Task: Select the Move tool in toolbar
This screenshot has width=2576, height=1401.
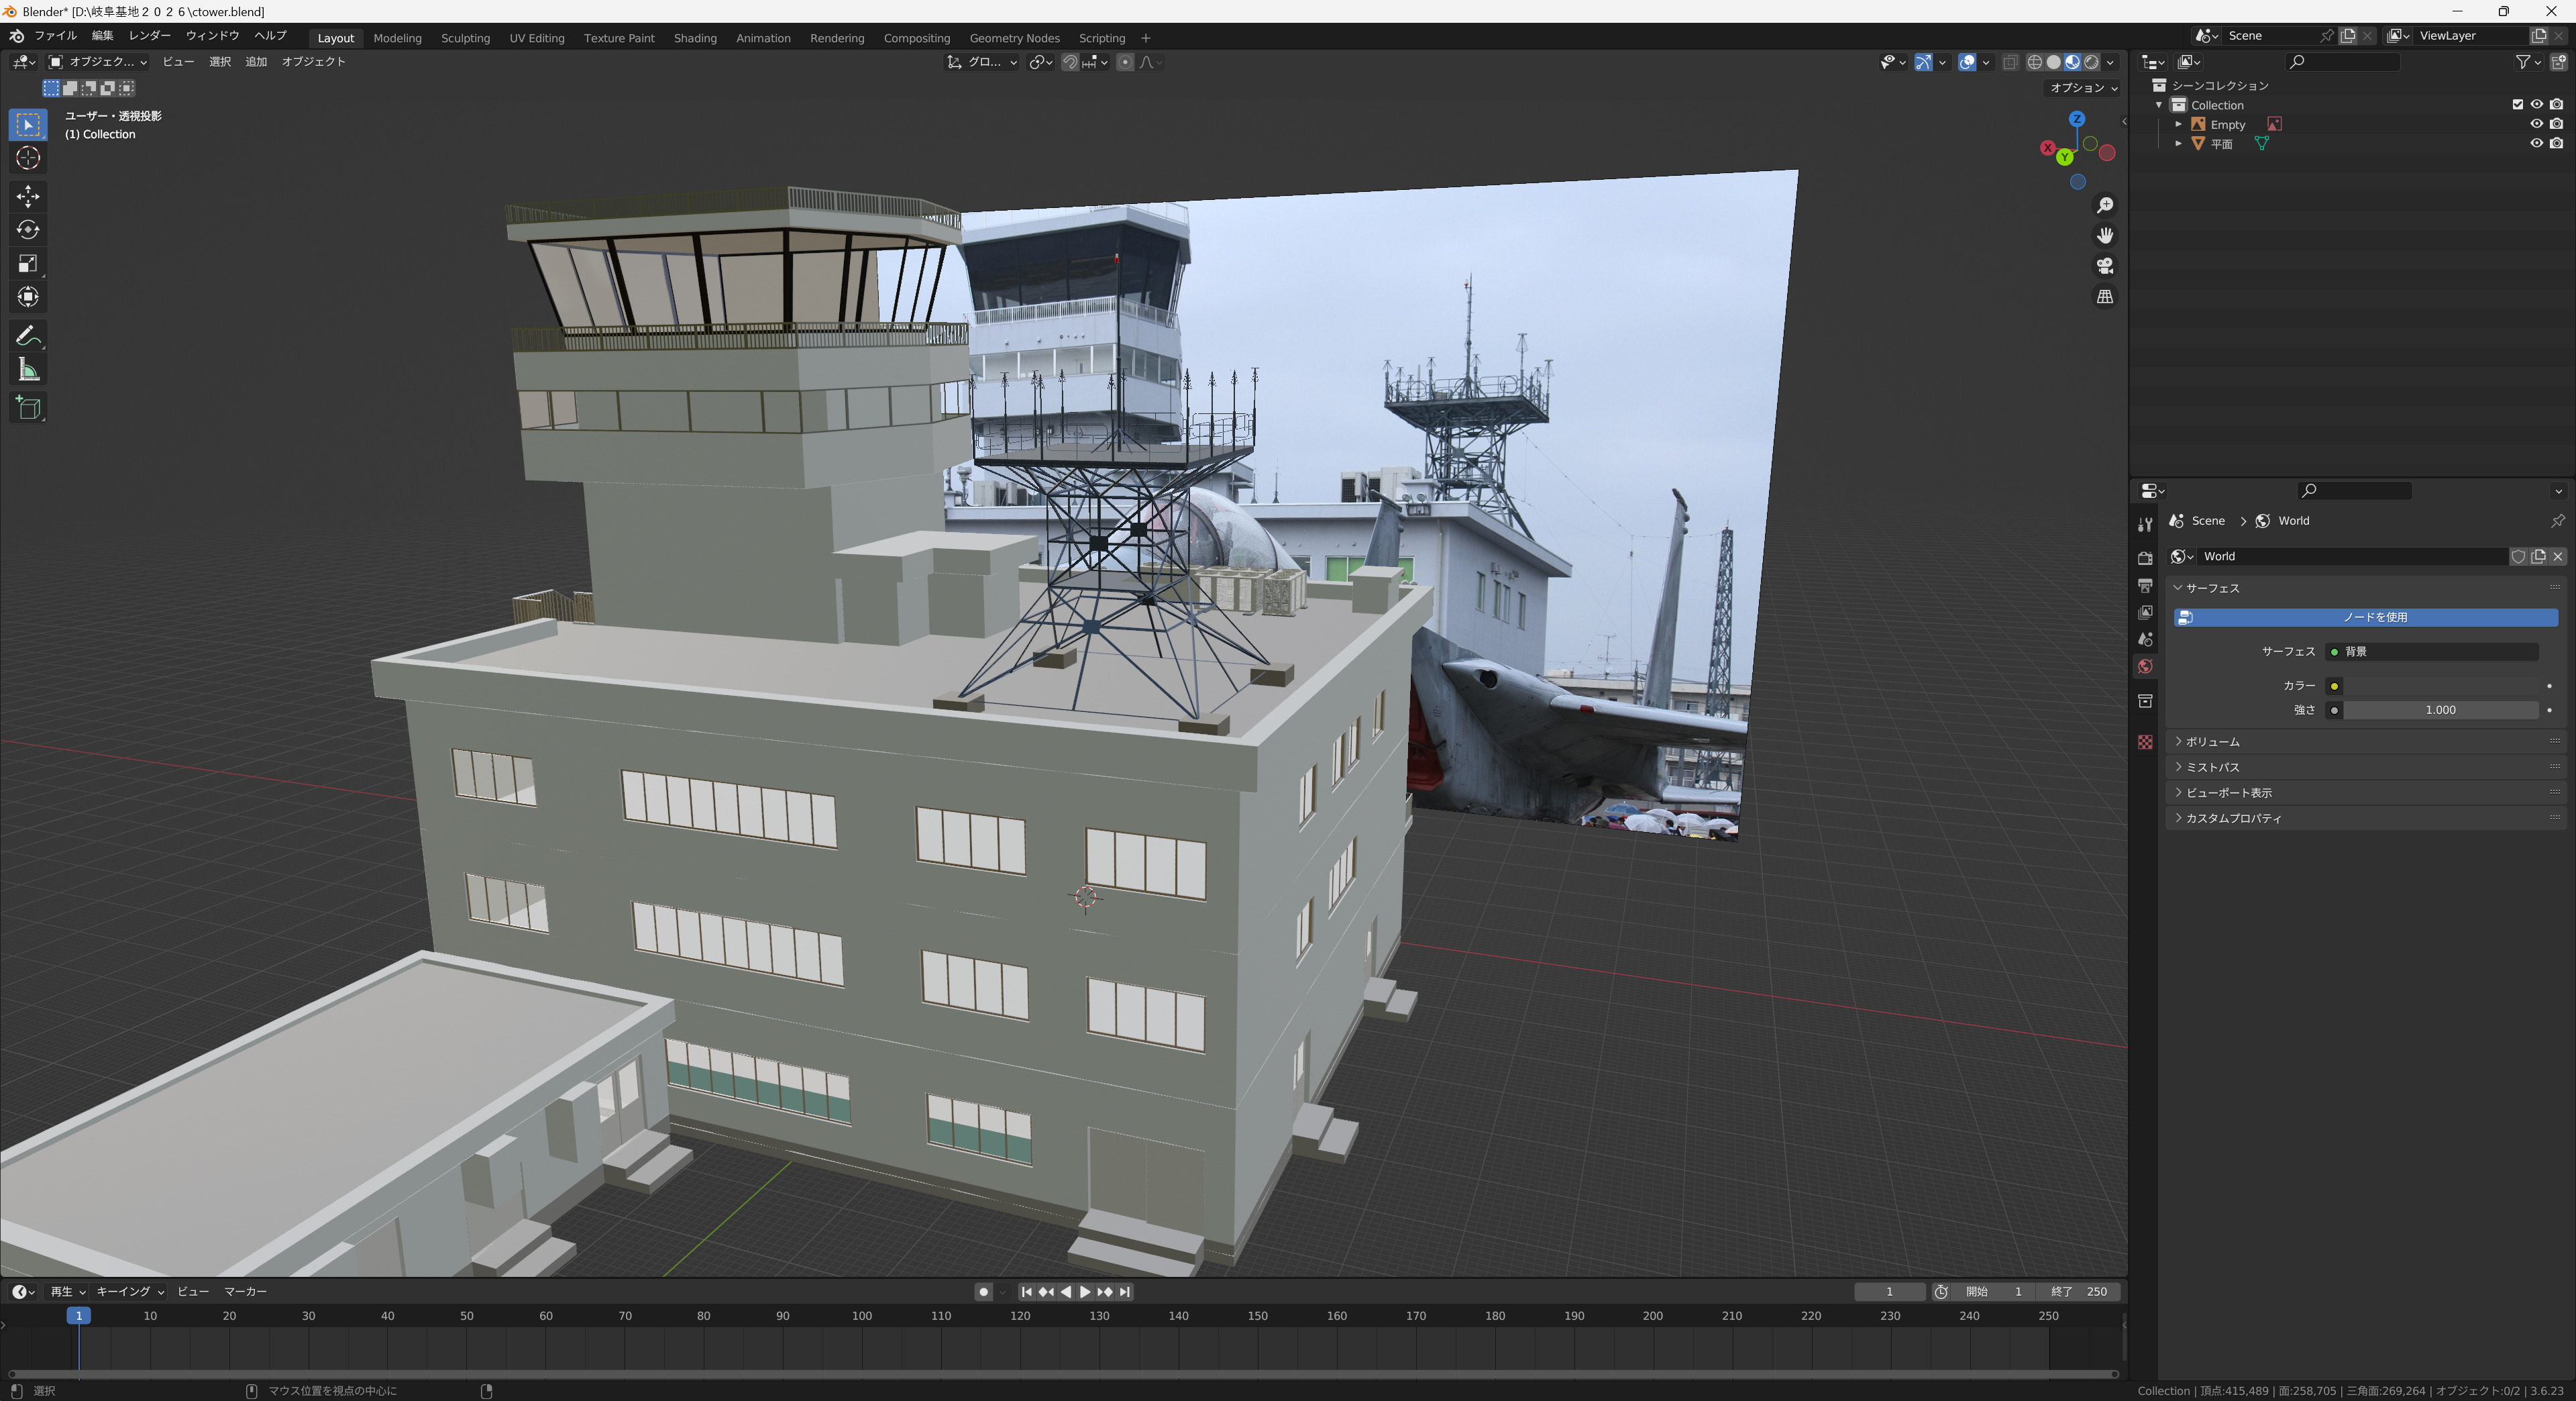Action: (x=28, y=195)
